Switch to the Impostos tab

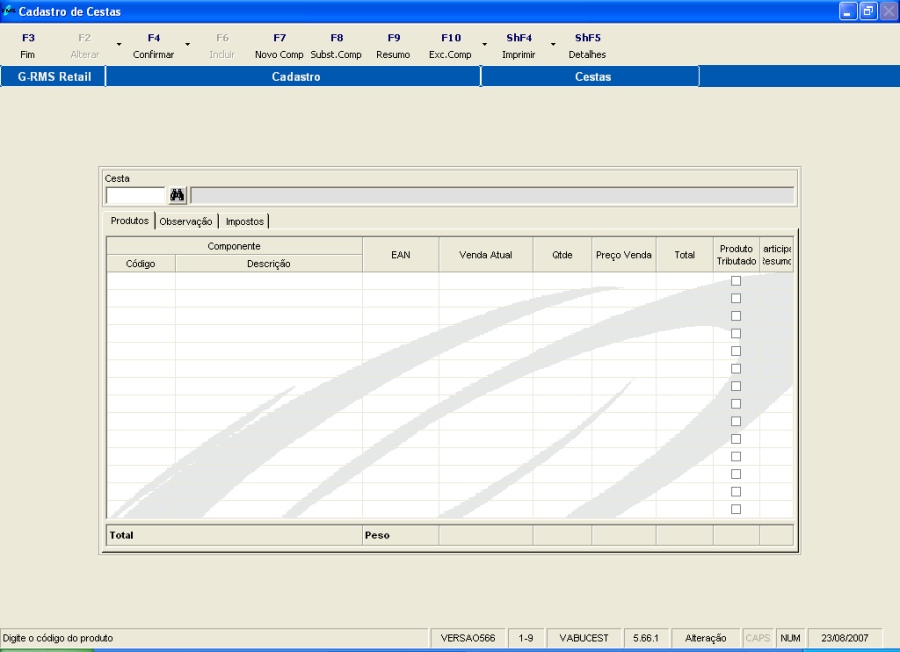pos(245,222)
